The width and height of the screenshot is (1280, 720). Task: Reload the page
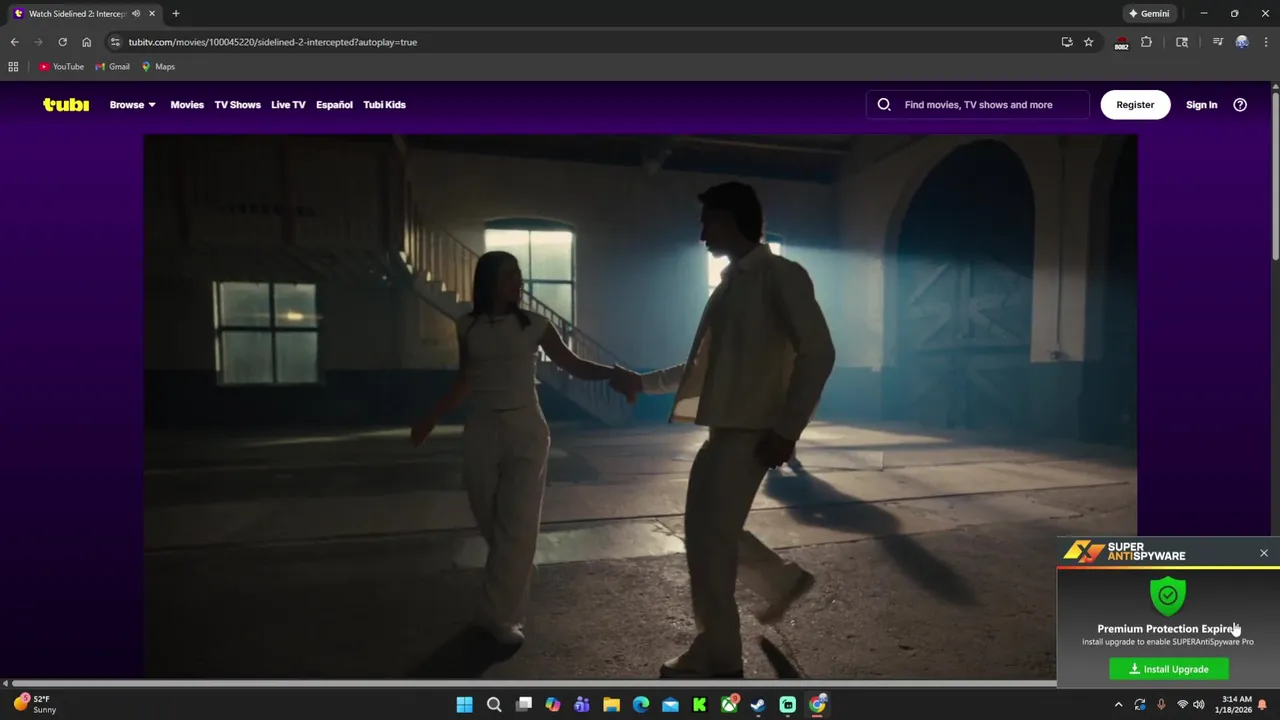click(x=62, y=42)
